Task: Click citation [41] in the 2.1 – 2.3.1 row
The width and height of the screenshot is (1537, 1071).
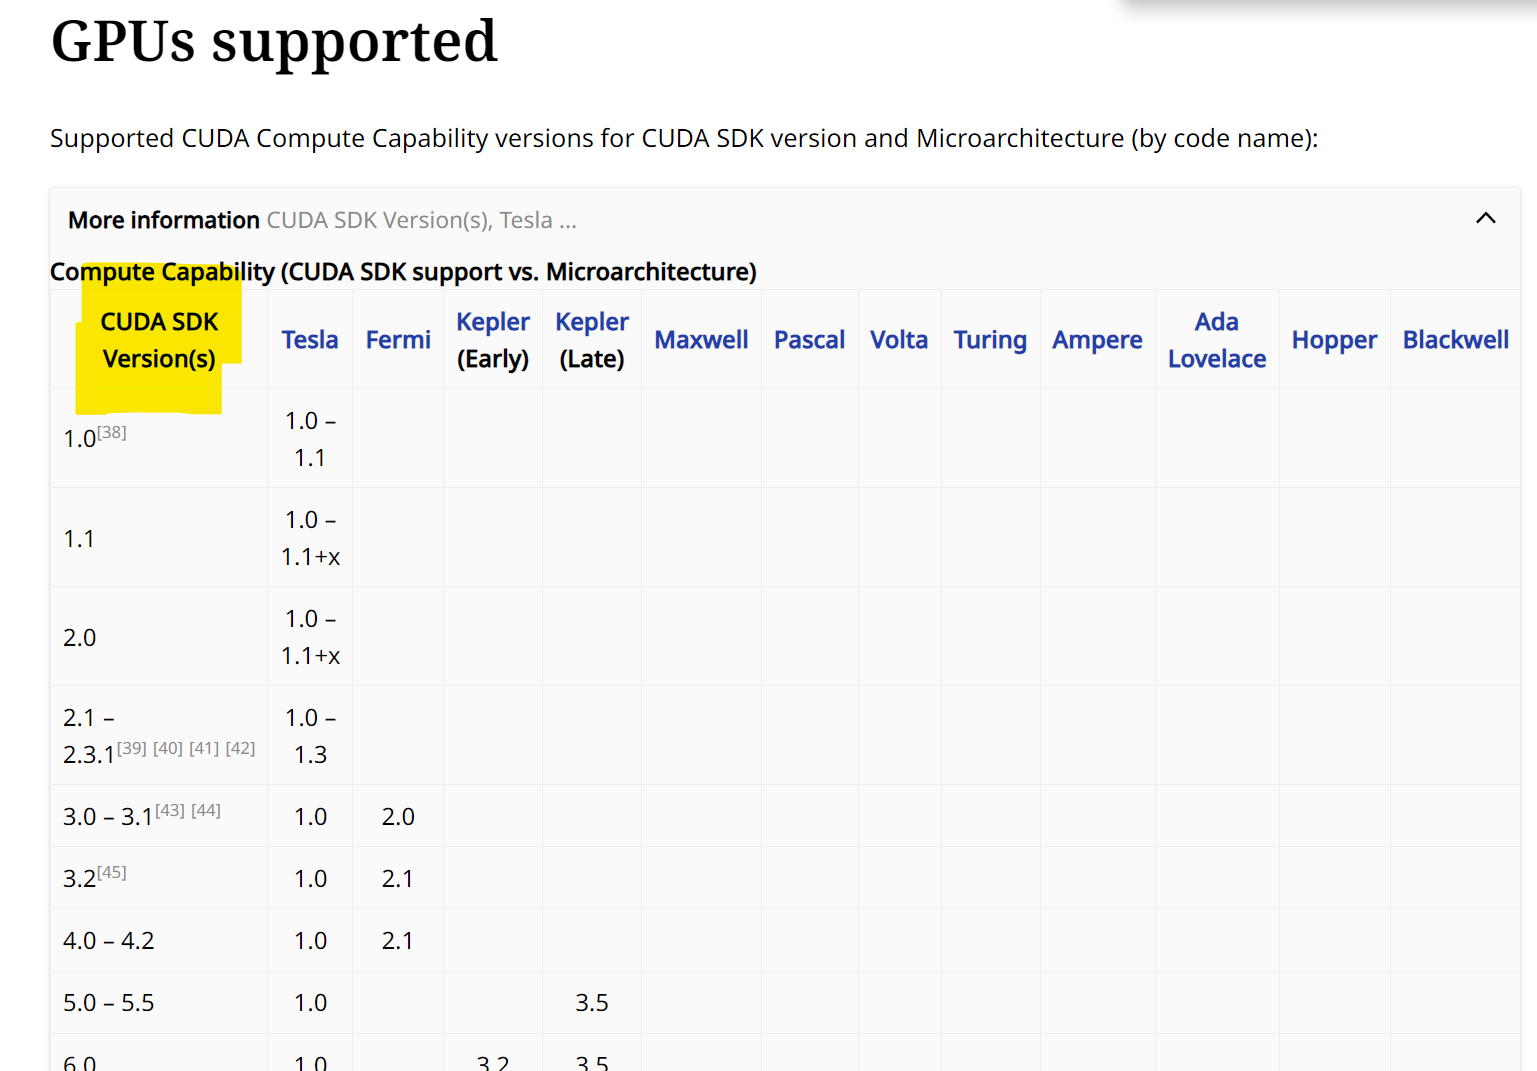Action: (204, 748)
